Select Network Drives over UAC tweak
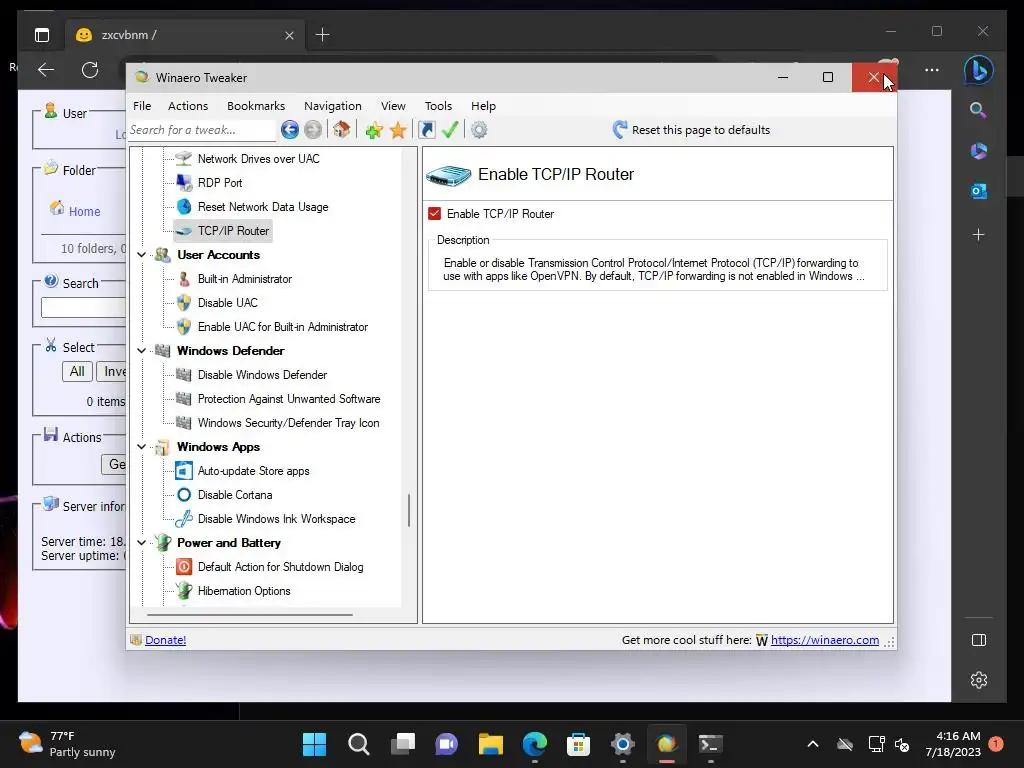 click(259, 159)
